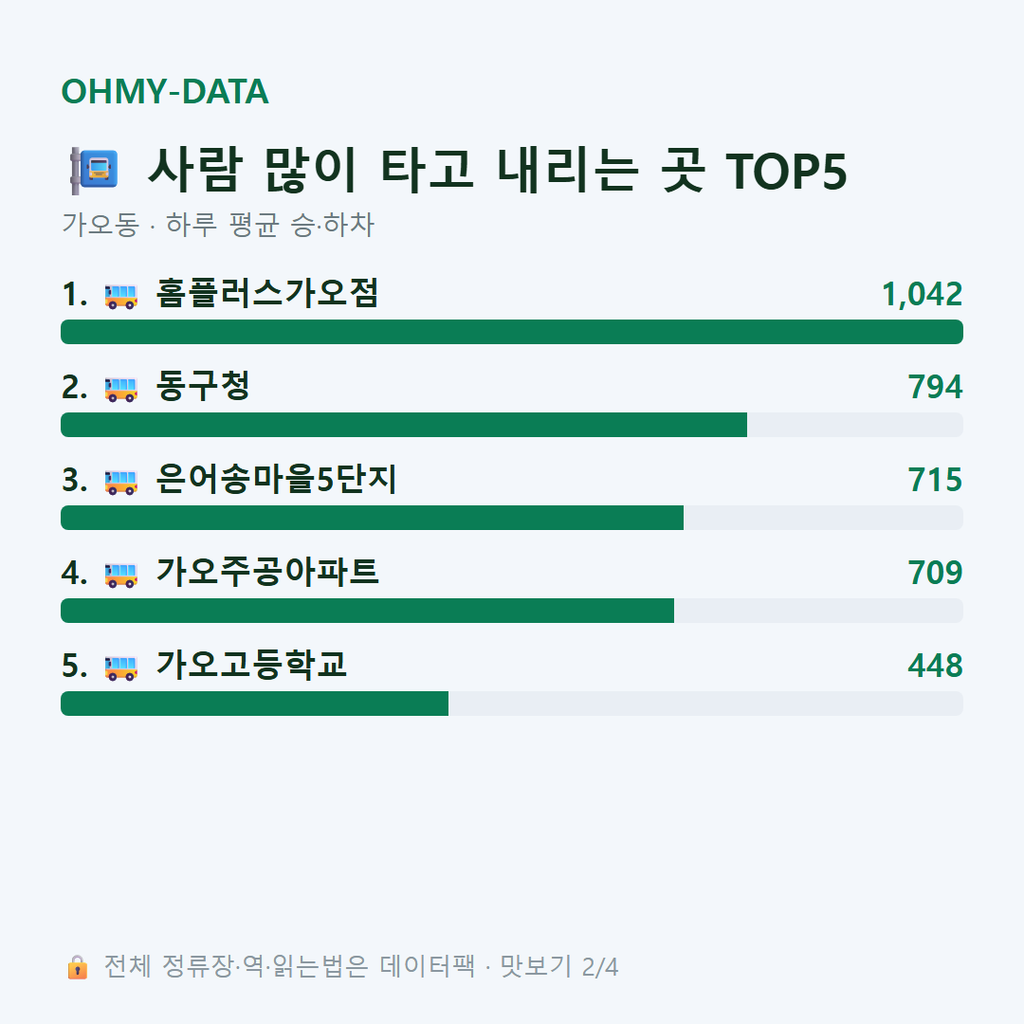1024x1024 pixels.
Task: Click the full progress bar for 1,042
Action: [512, 332]
